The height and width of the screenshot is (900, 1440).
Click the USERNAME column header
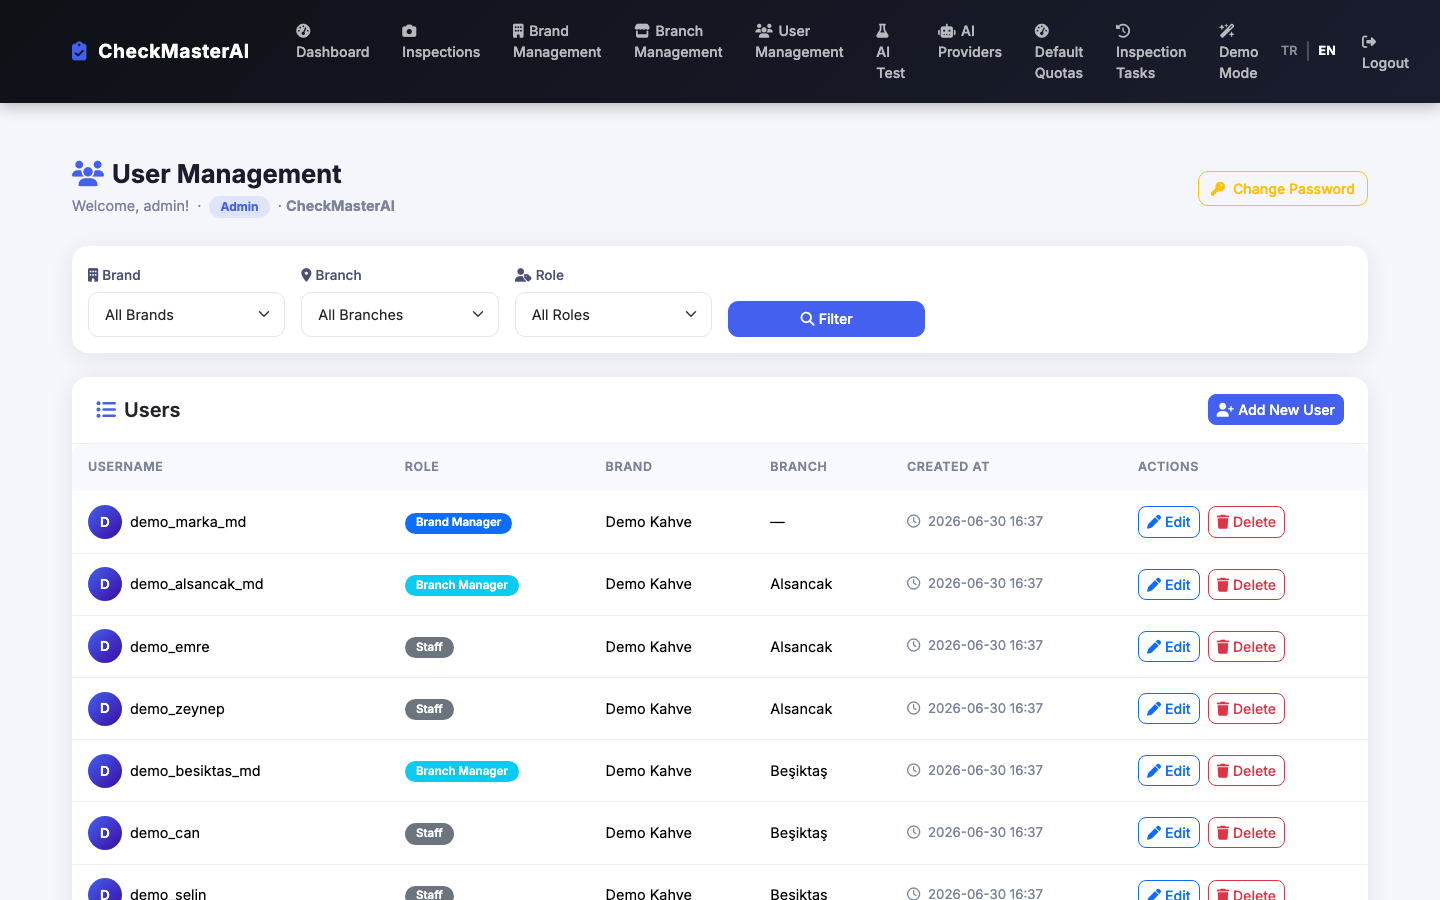point(125,467)
